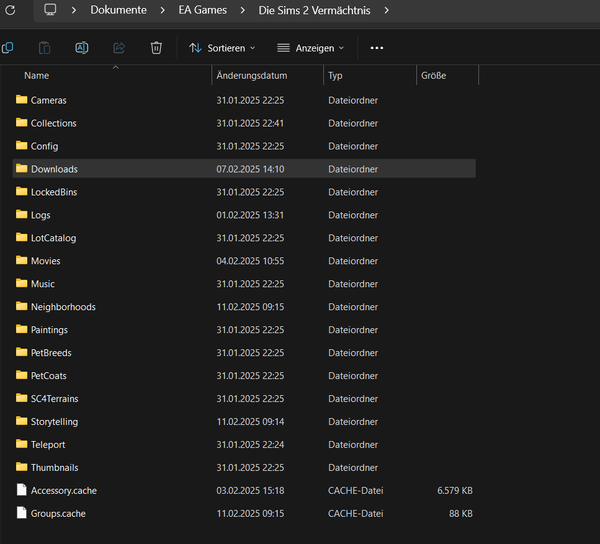The width and height of the screenshot is (600, 544).
Task: Select the PetBreeds folder icon
Action: click(21, 352)
